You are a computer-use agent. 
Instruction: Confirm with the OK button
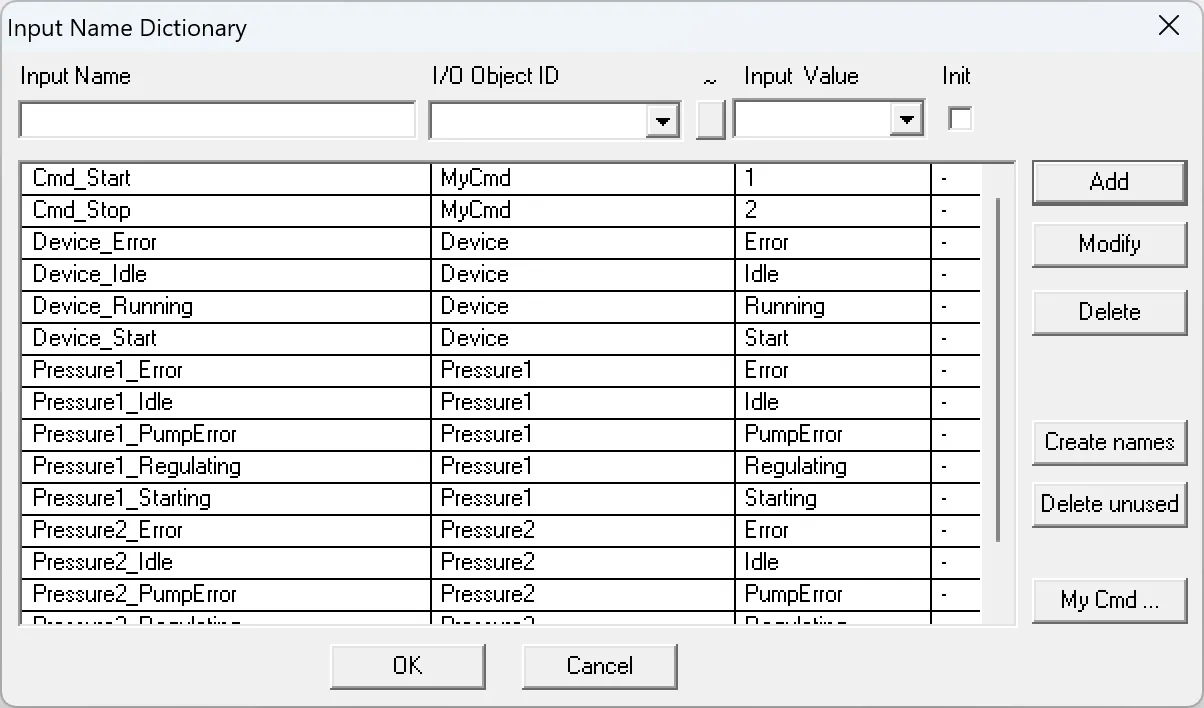tap(407, 666)
